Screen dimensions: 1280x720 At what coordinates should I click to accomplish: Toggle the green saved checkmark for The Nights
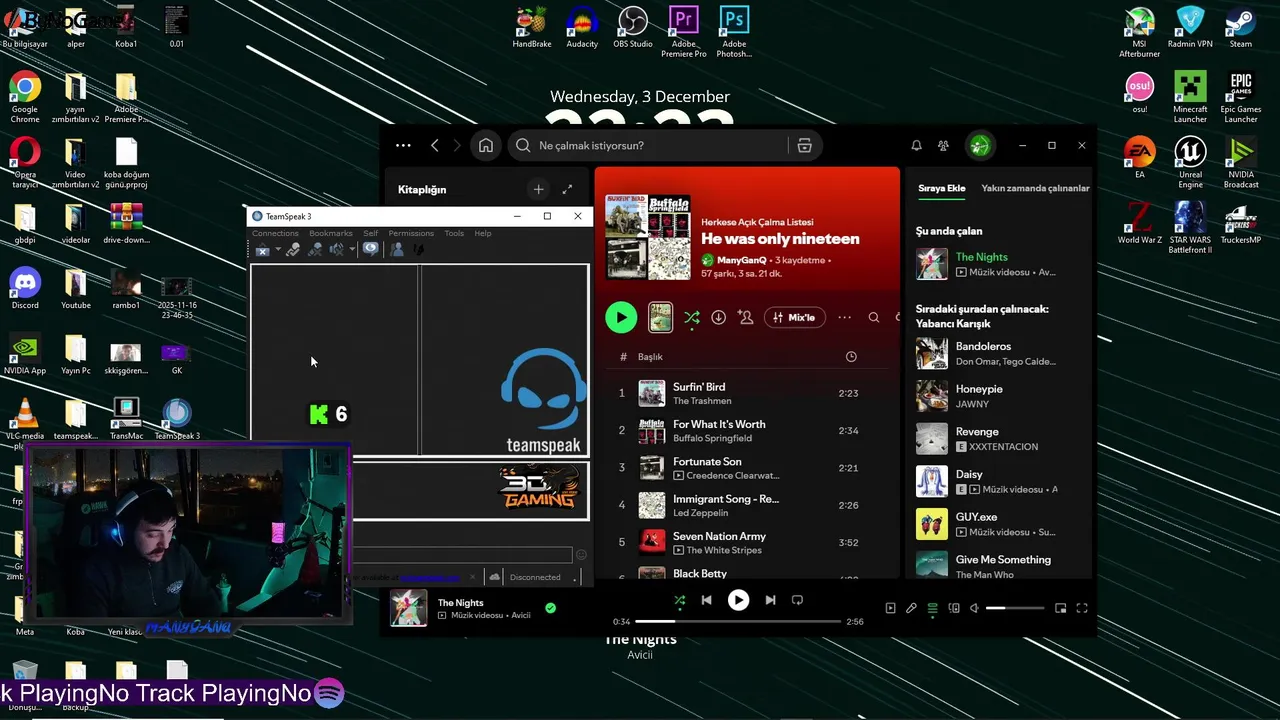(x=550, y=608)
